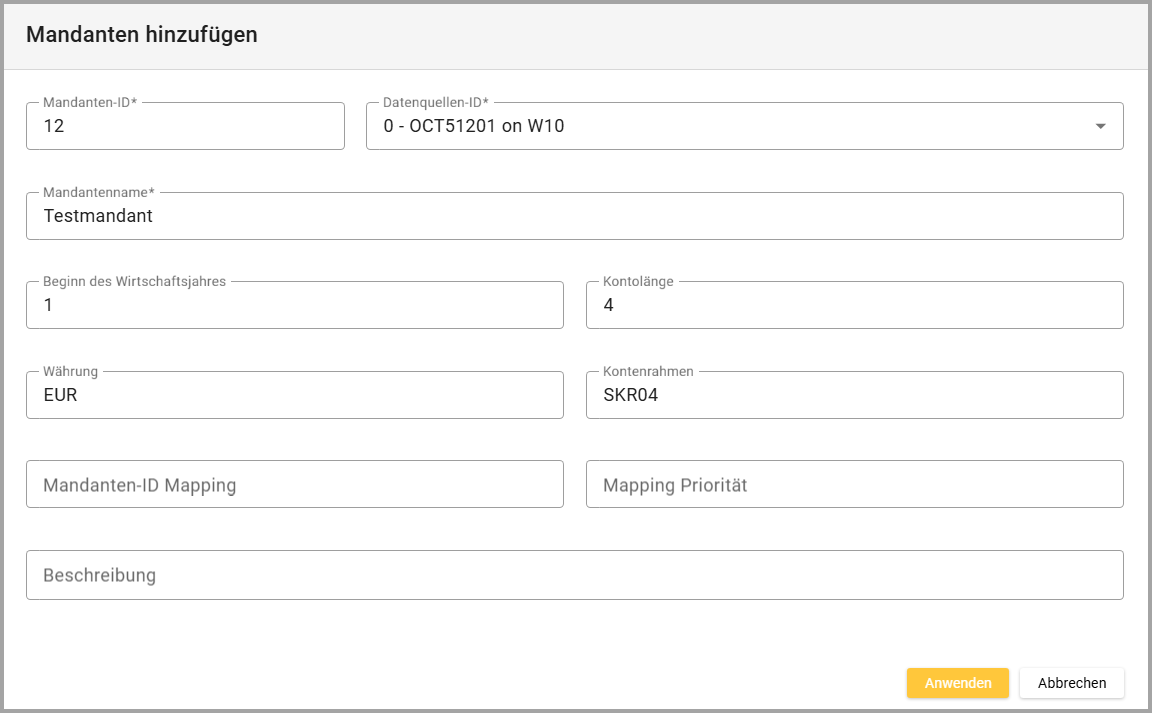This screenshot has width=1152, height=713.
Task: Click into Beginn des Wirtschaftsjahres field
Action: coord(295,306)
